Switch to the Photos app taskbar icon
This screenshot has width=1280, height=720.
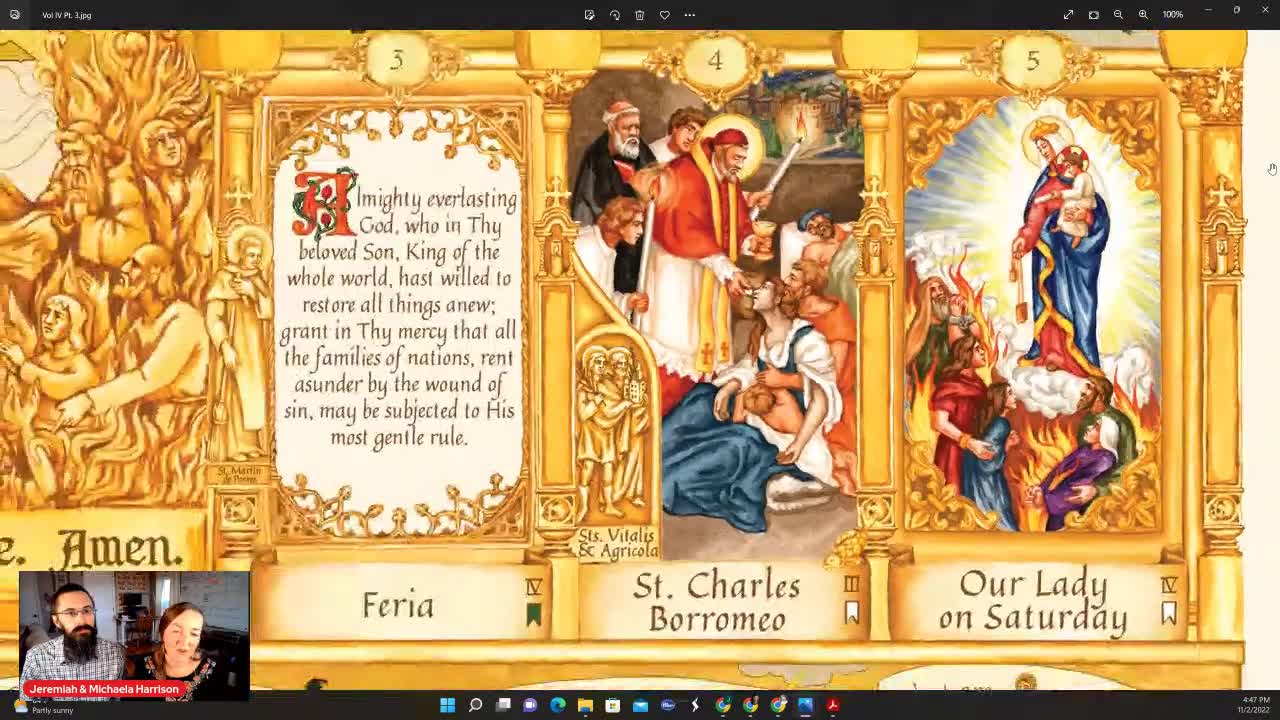(805, 705)
